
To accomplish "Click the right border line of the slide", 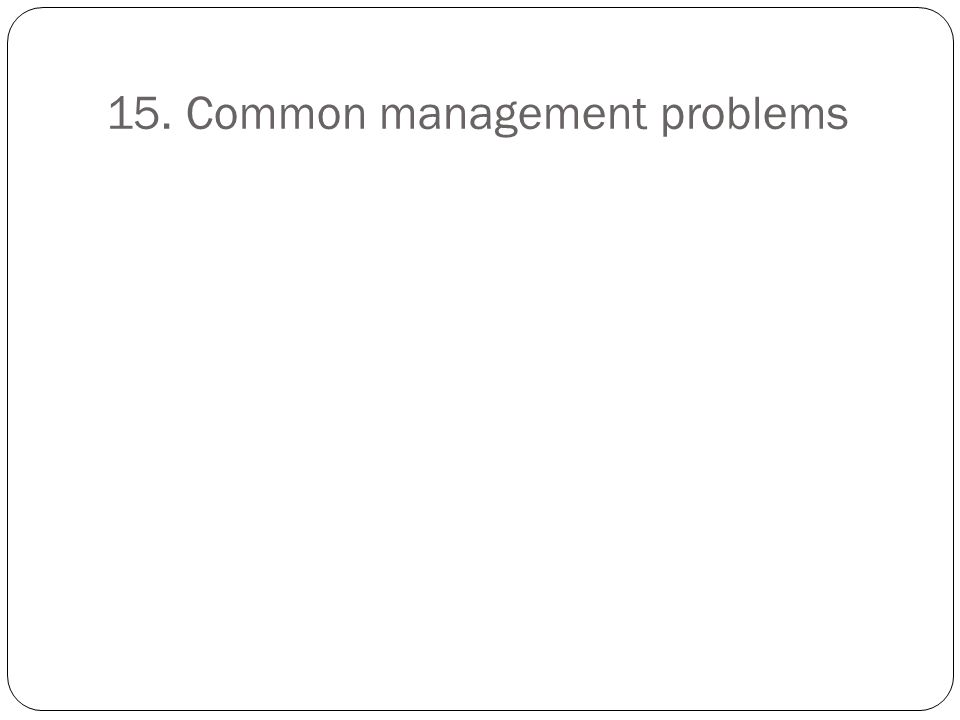I will tap(953, 360).
